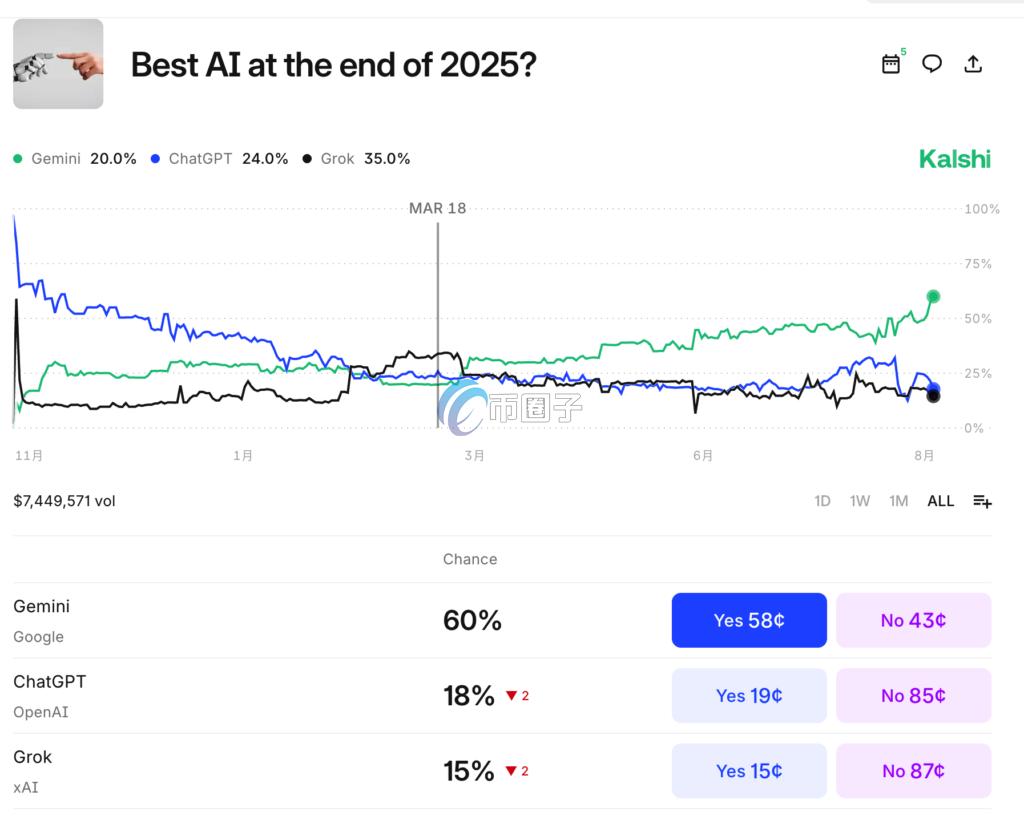
Task: Click Grok Yes 15¢ button
Action: point(749,771)
